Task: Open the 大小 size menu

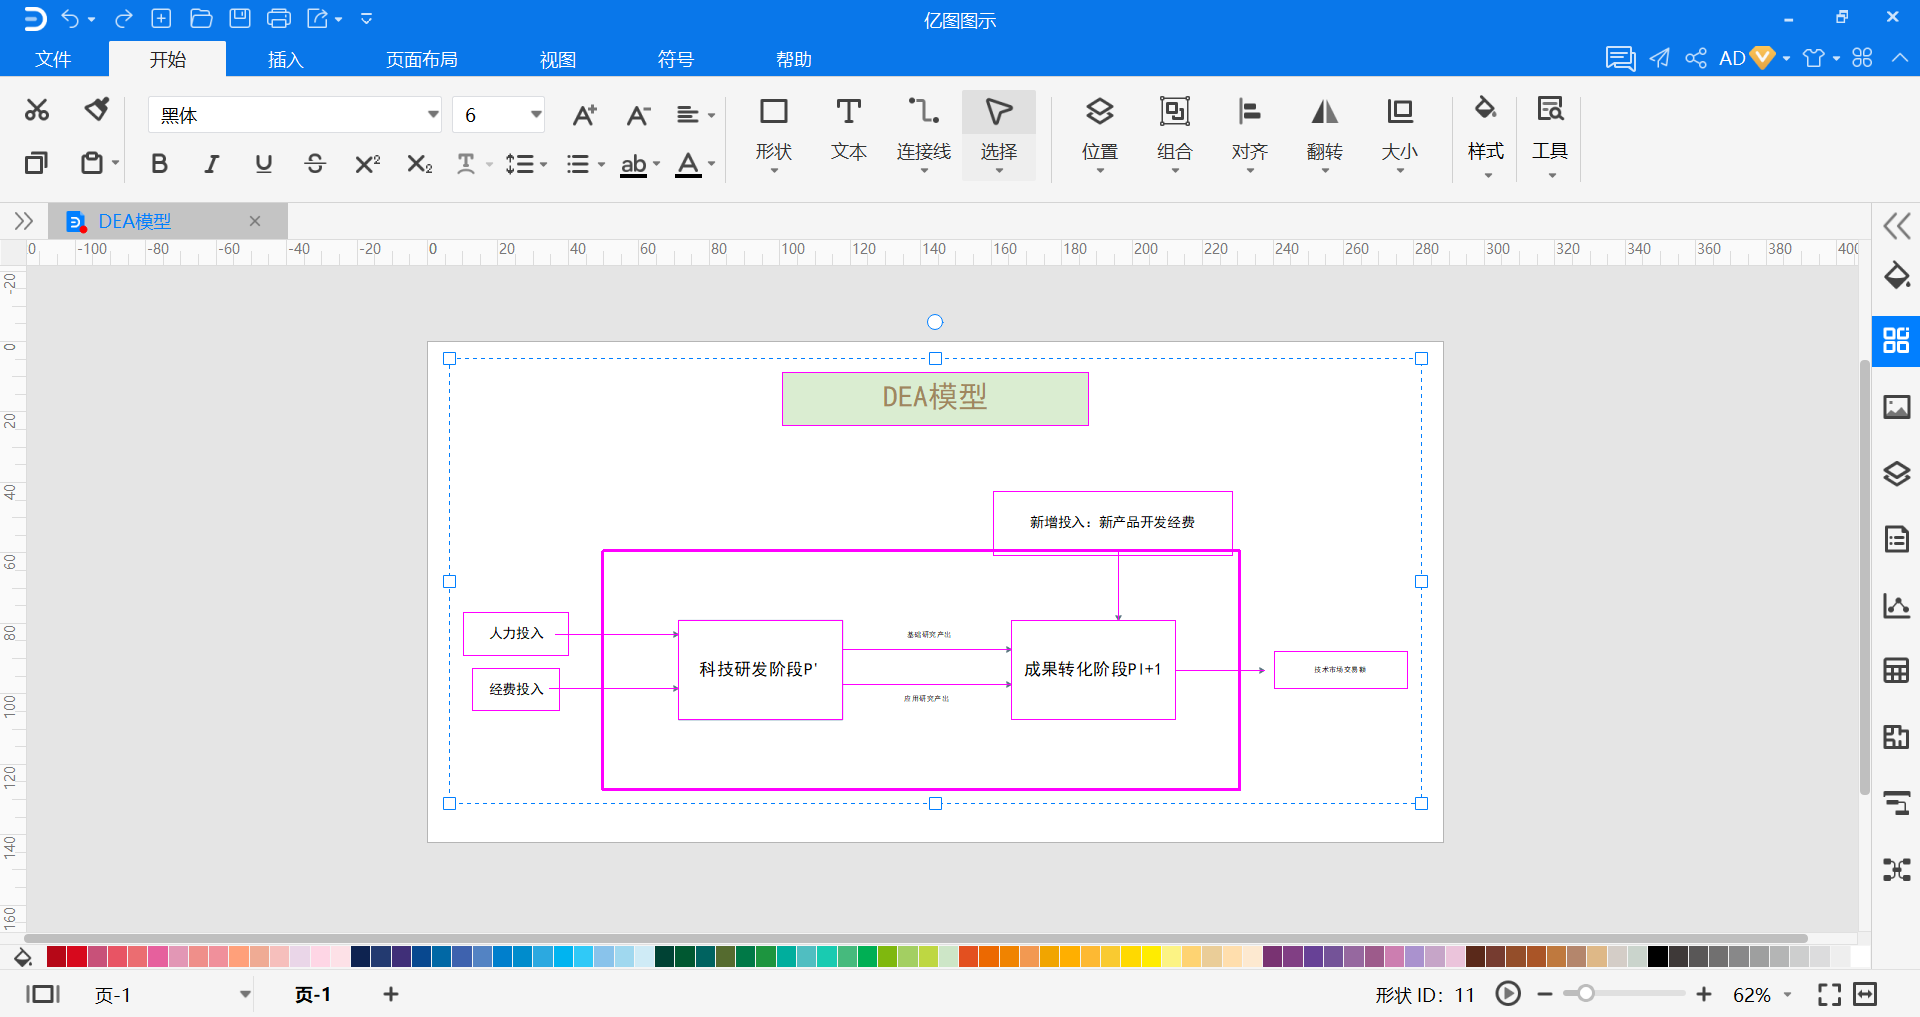Action: [1399, 132]
